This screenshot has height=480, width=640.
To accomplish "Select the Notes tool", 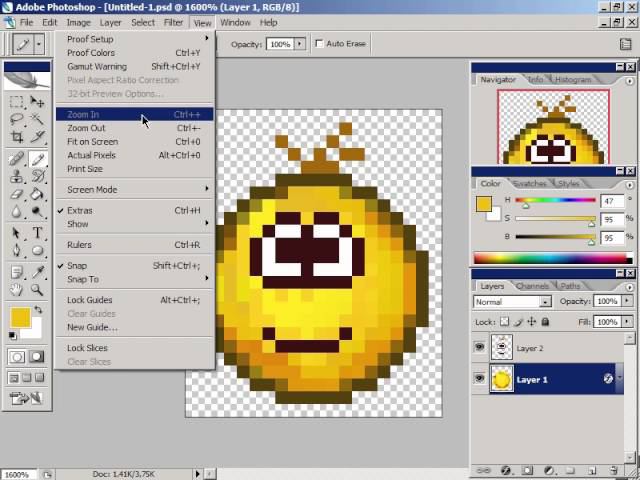I will pyautogui.click(x=17, y=272).
